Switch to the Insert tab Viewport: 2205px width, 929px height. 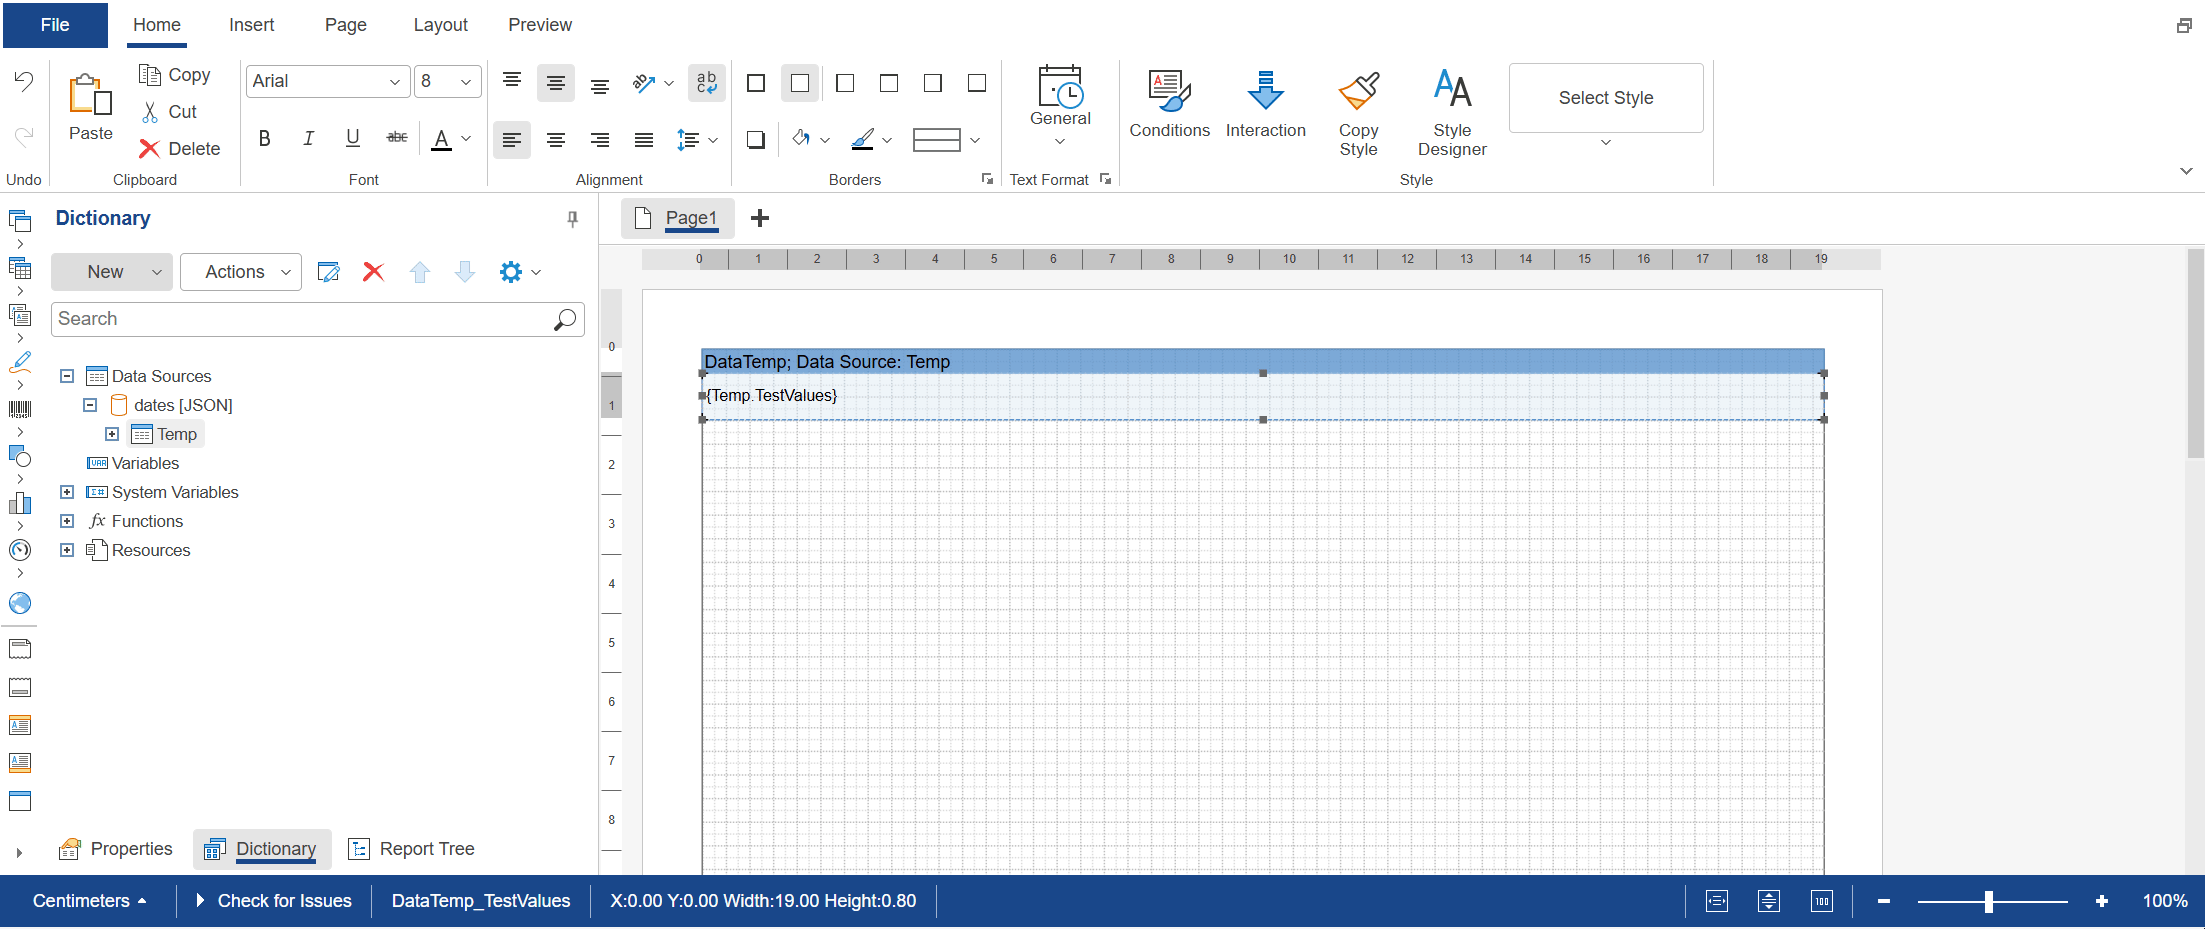point(251,25)
